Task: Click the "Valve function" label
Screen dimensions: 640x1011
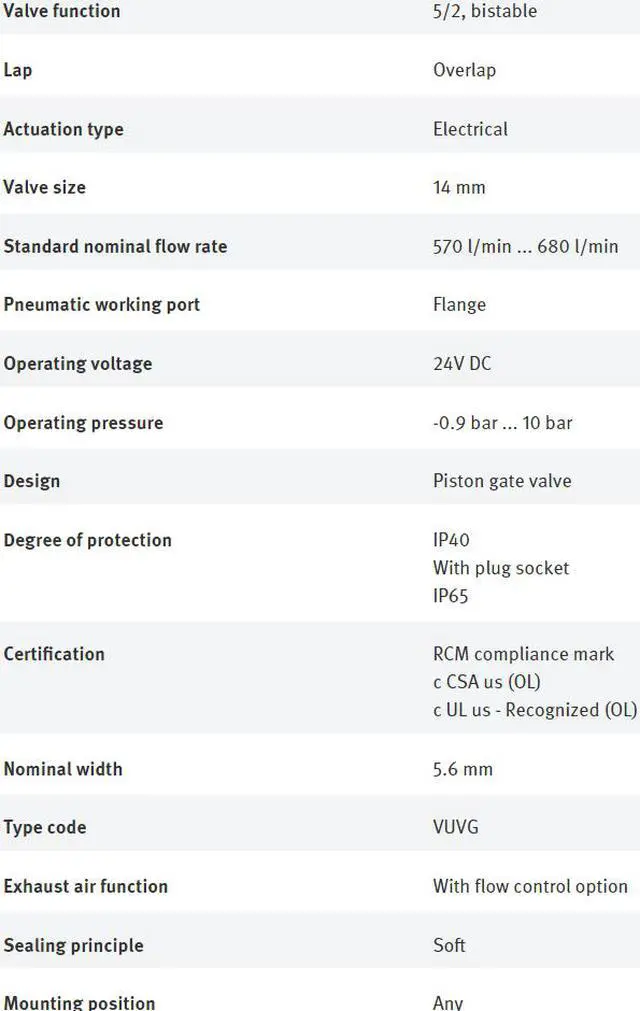Action: pyautogui.click(x=61, y=11)
